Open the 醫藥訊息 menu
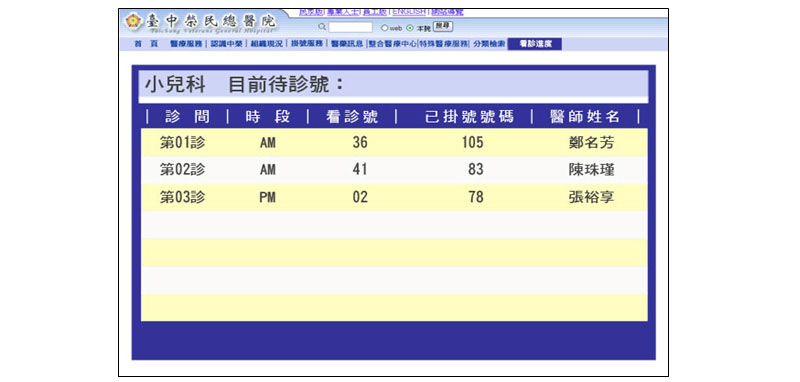The height and width of the screenshot is (382, 800). pyautogui.click(x=347, y=44)
